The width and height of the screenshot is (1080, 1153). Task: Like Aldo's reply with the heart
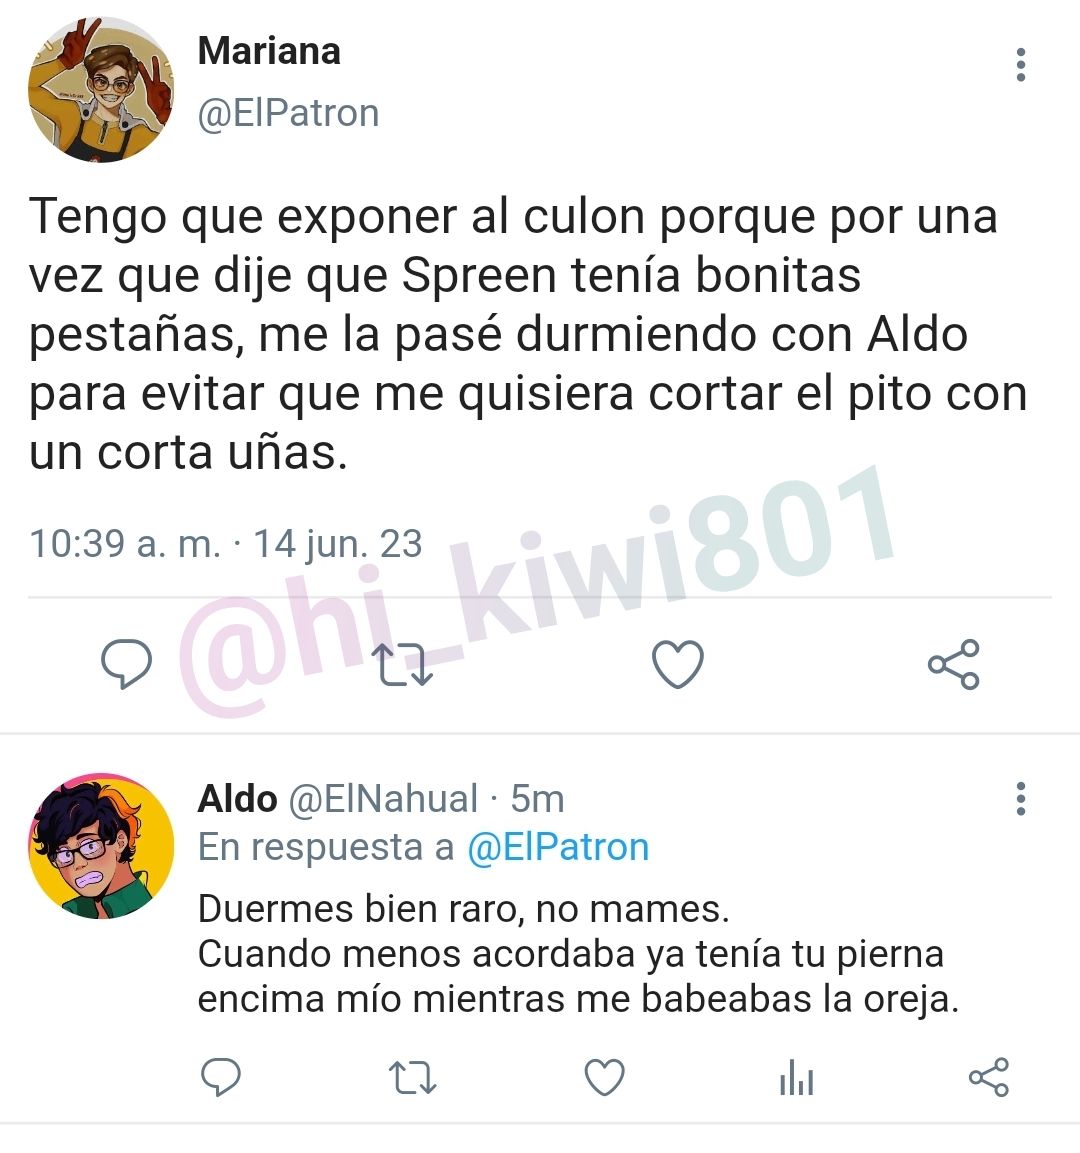(x=604, y=1077)
